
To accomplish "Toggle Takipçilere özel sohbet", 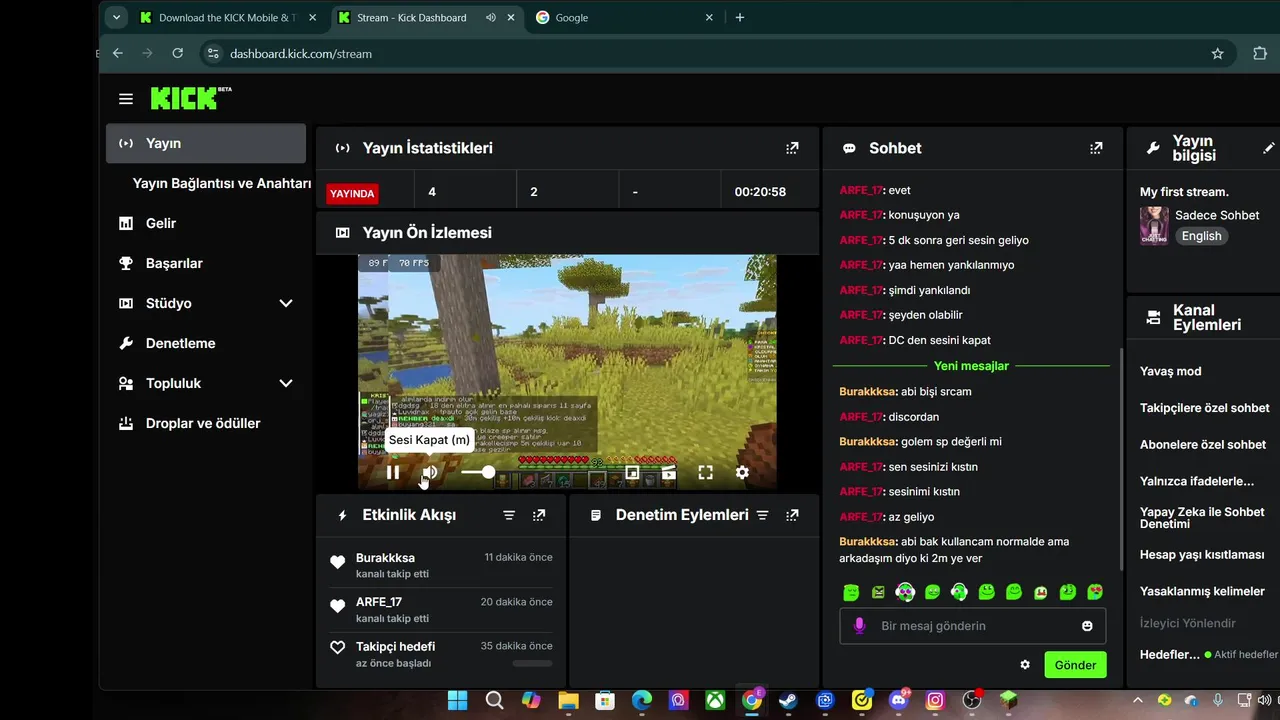I will click(x=1205, y=408).
